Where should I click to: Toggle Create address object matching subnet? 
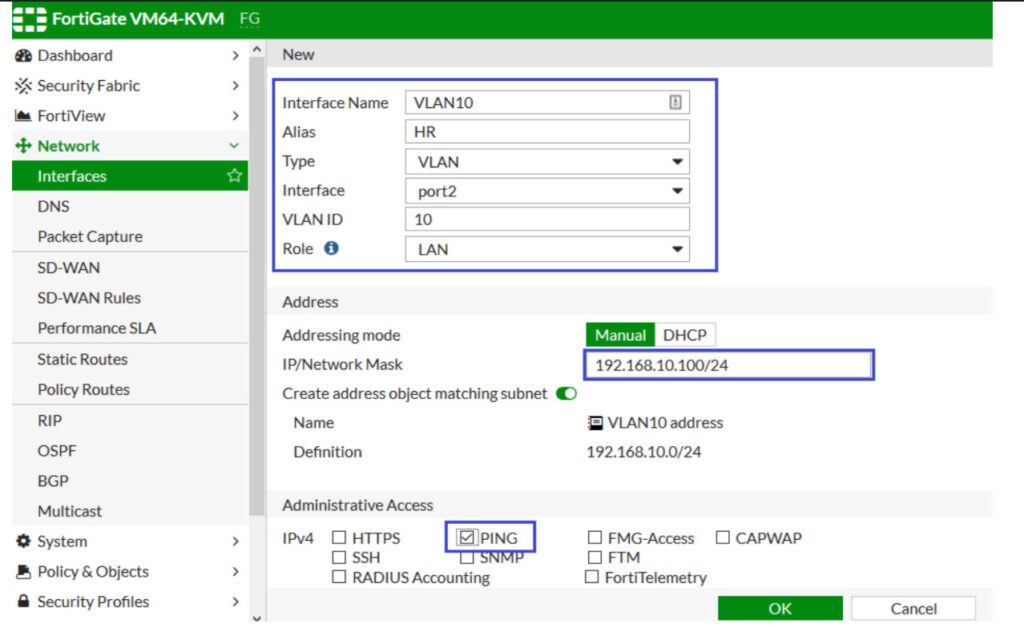pyautogui.click(x=566, y=393)
